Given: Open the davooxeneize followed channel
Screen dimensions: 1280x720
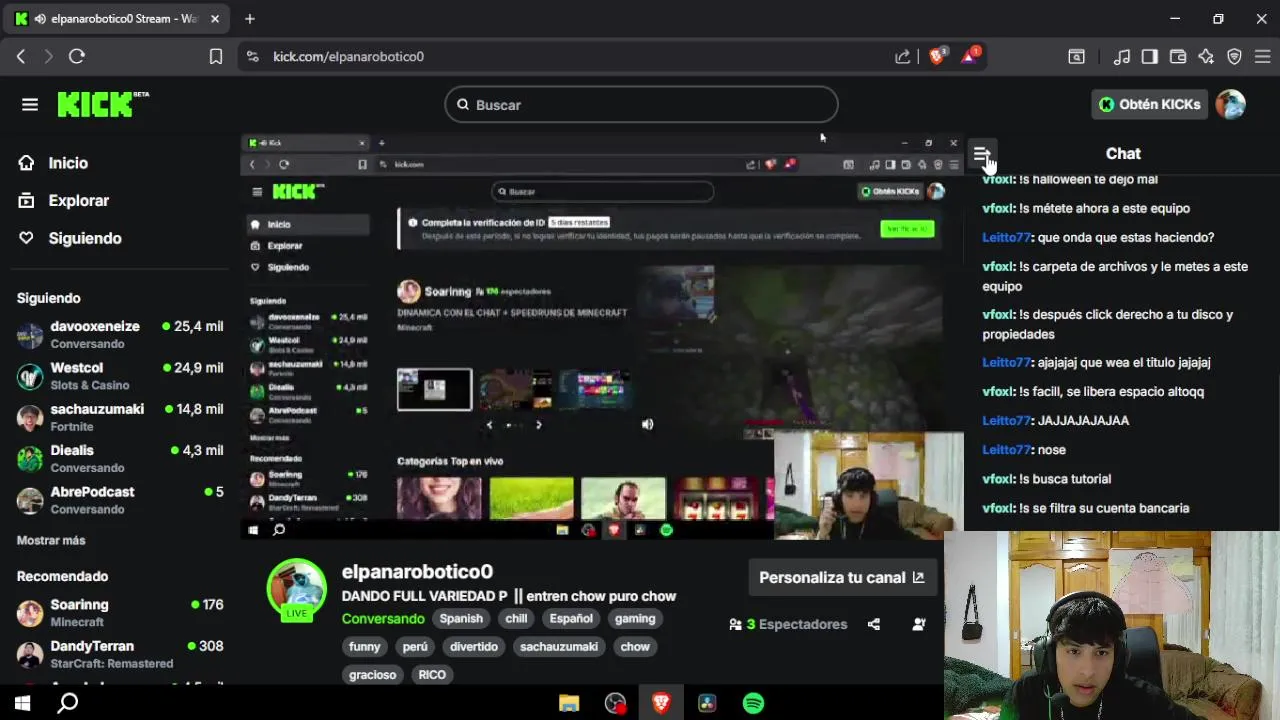Looking at the screenshot, I should pos(120,335).
